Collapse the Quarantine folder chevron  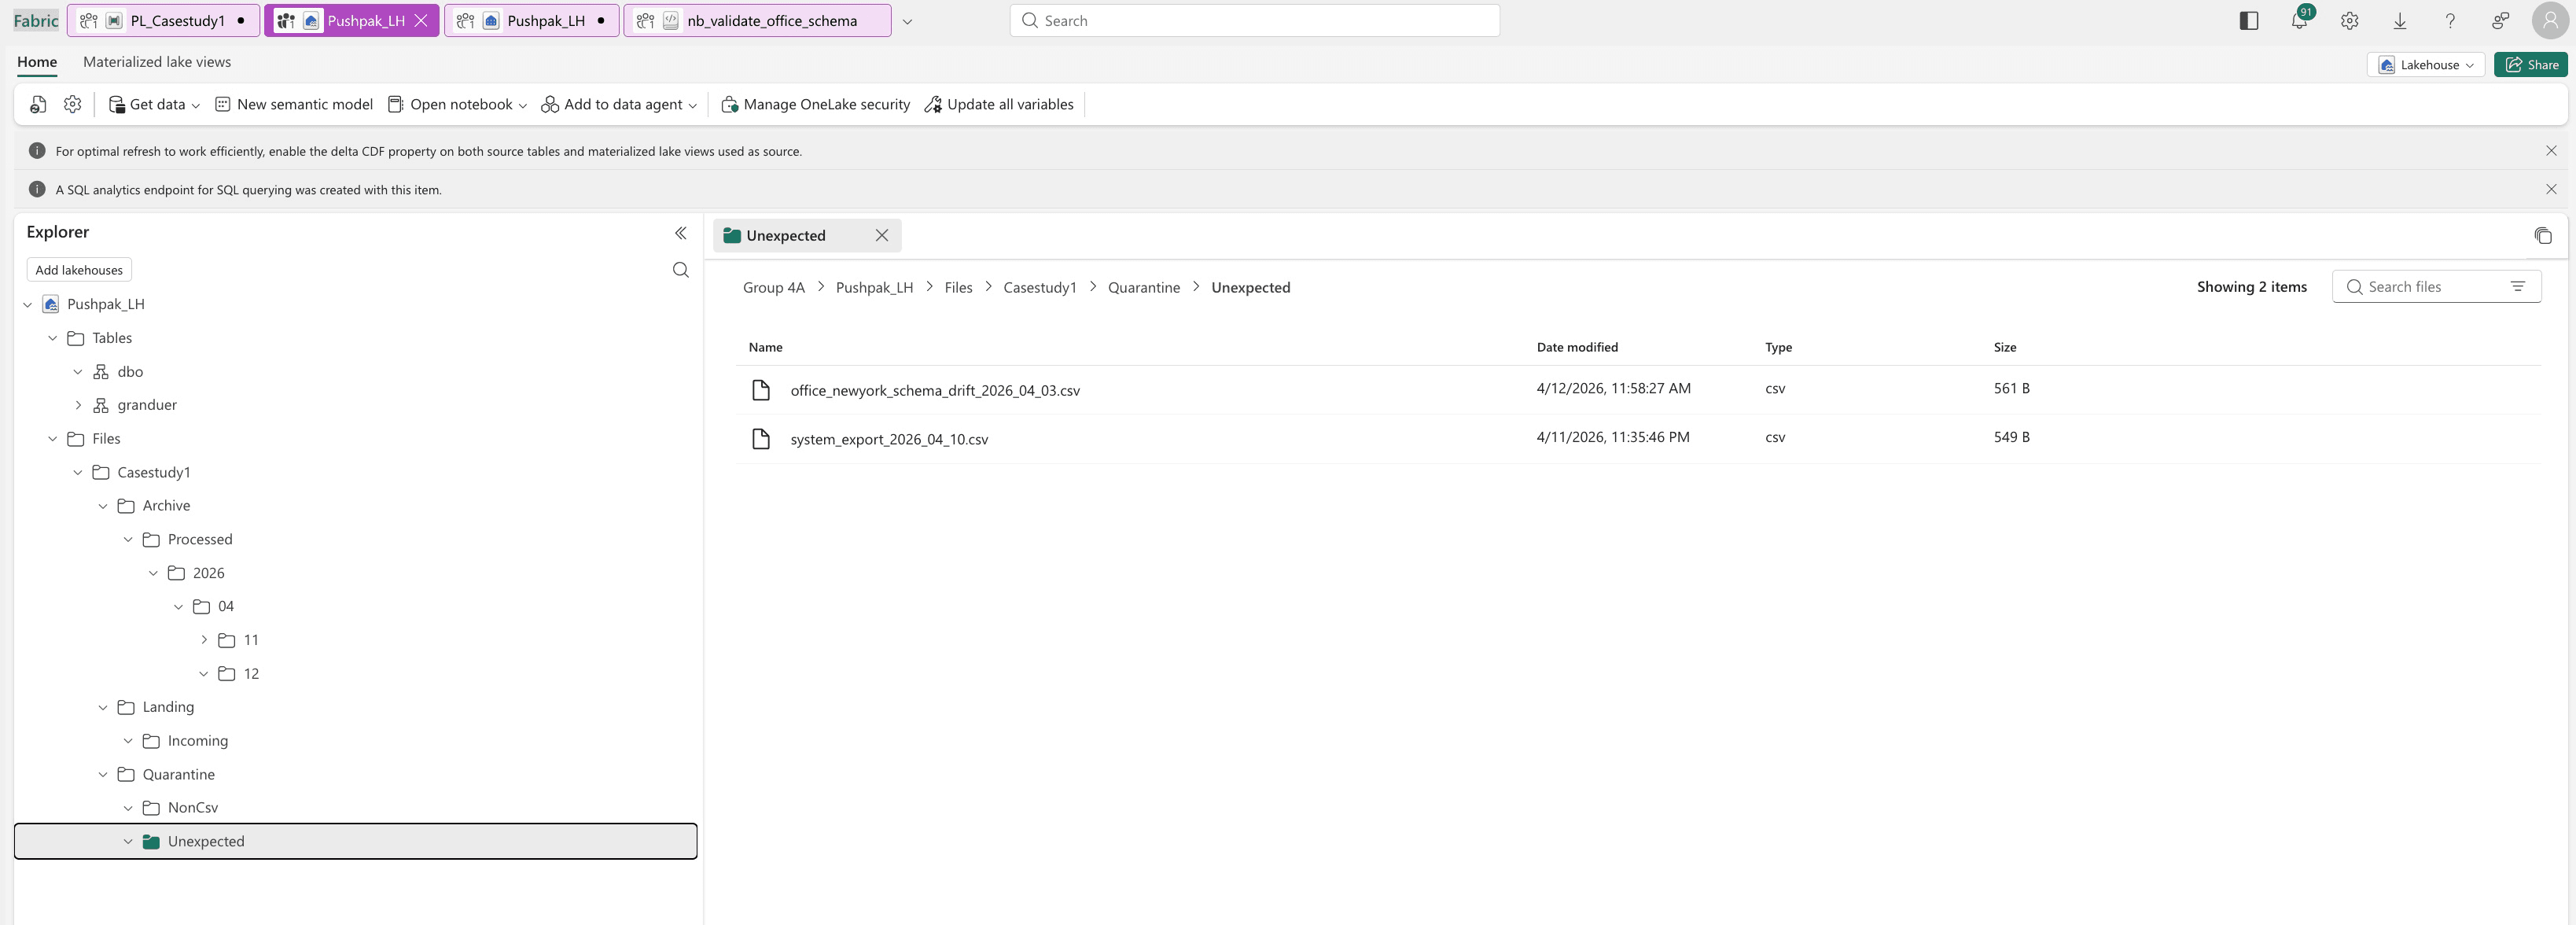click(103, 775)
